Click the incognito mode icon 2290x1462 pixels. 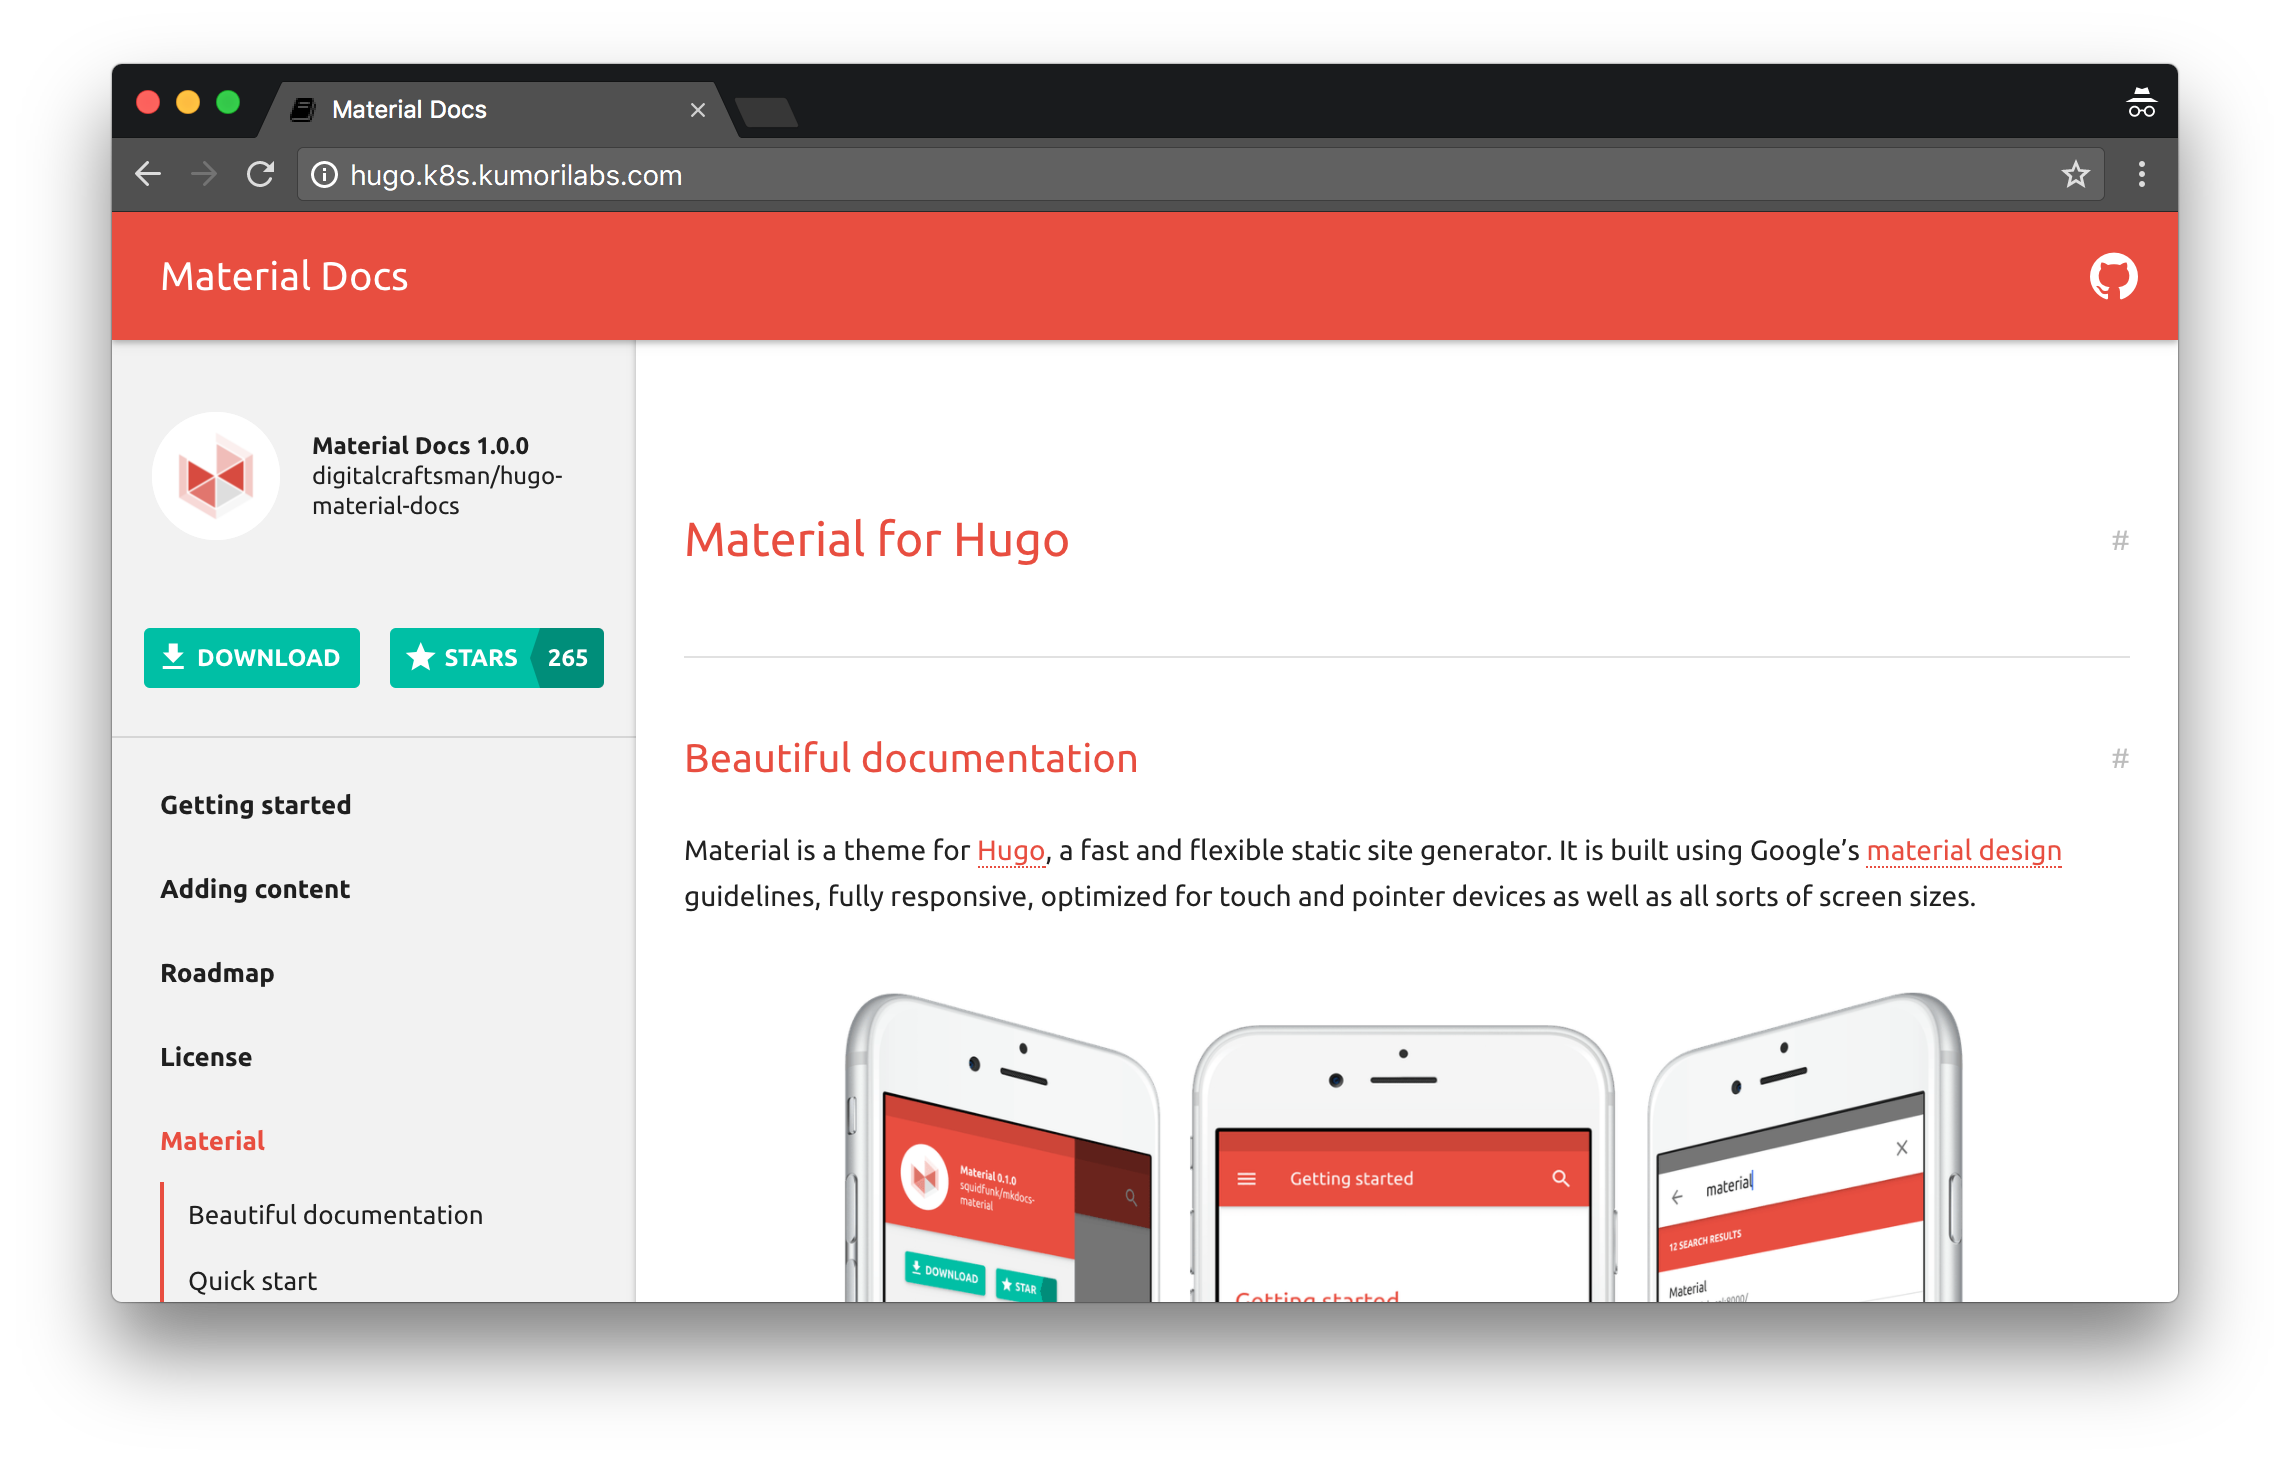pyautogui.click(x=2141, y=103)
